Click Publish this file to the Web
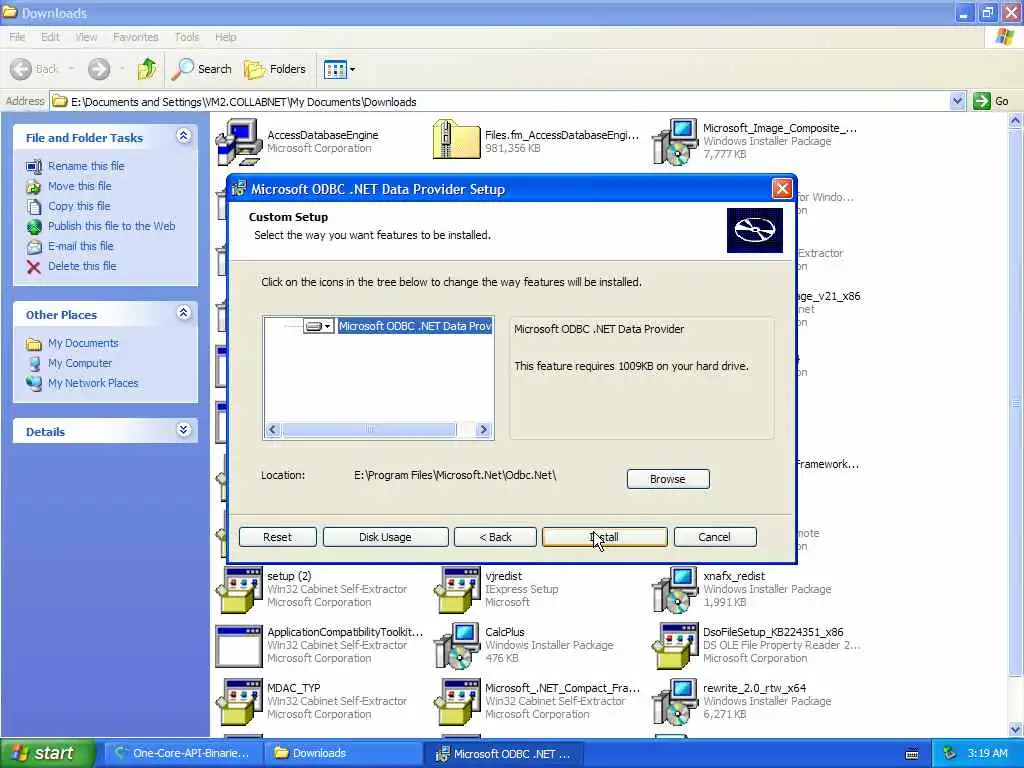1024x768 pixels. tap(112, 226)
